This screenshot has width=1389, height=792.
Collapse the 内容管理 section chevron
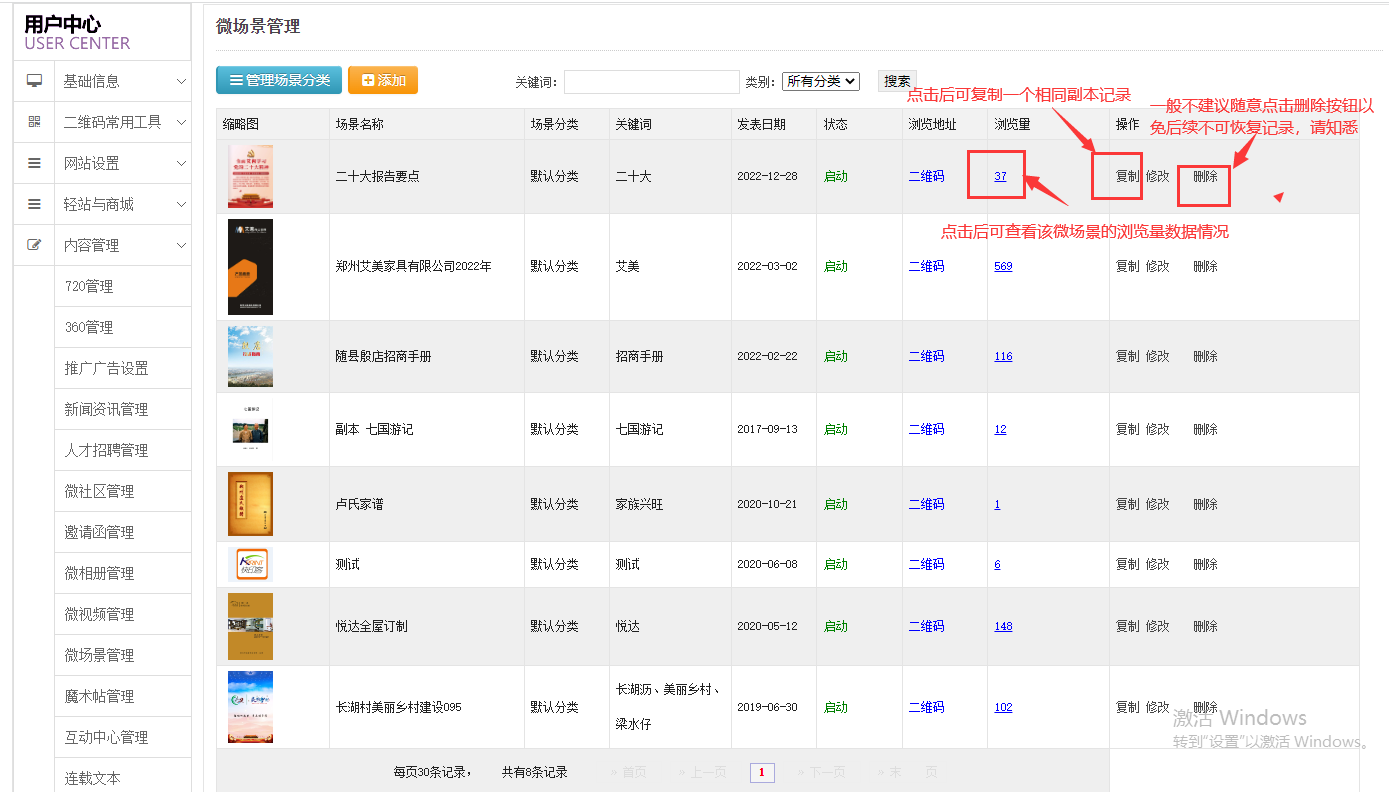[x=181, y=245]
